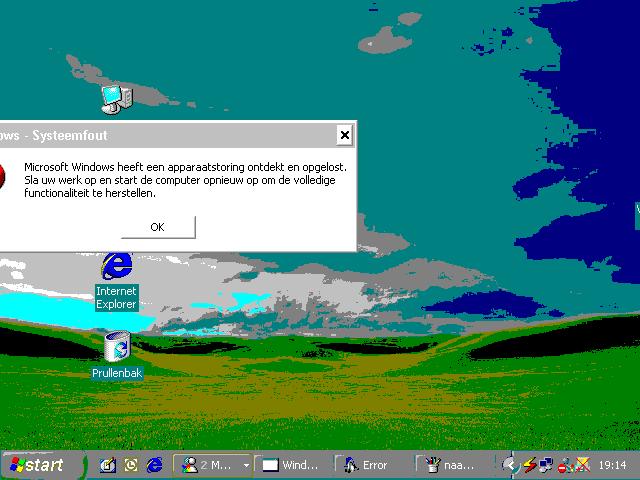640x480 pixels.
Task: Switch to the 'naa...' Paint taskbar window
Action: [454, 465]
